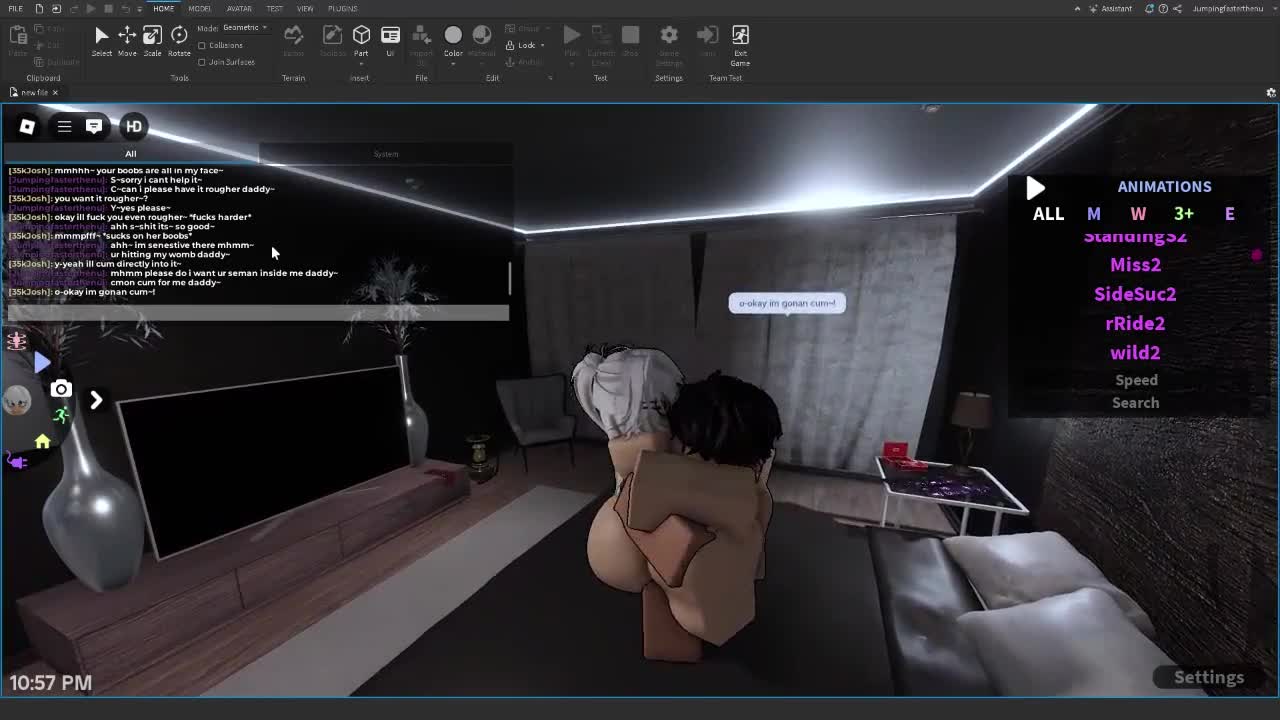Viewport: 1280px width, 720px height.
Task: Click the Exit Game icon
Action: click(x=740, y=40)
